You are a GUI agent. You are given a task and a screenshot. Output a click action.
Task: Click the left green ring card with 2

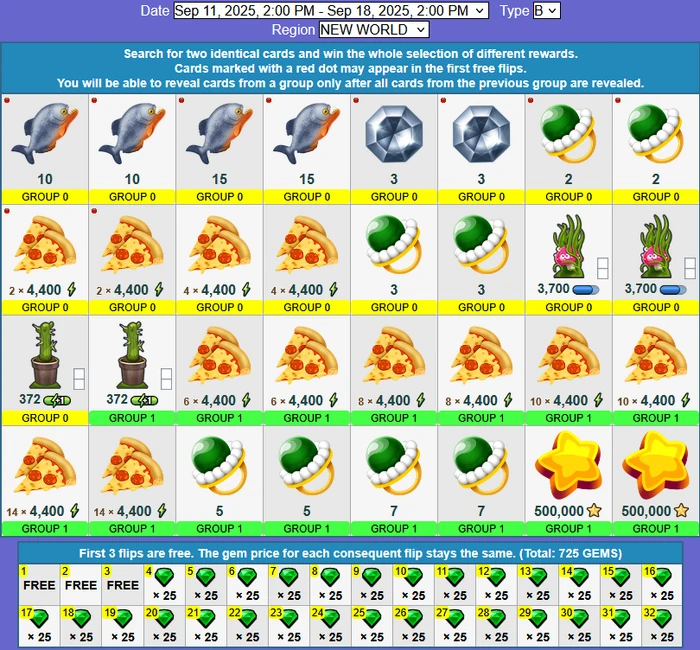[x=568, y=150]
